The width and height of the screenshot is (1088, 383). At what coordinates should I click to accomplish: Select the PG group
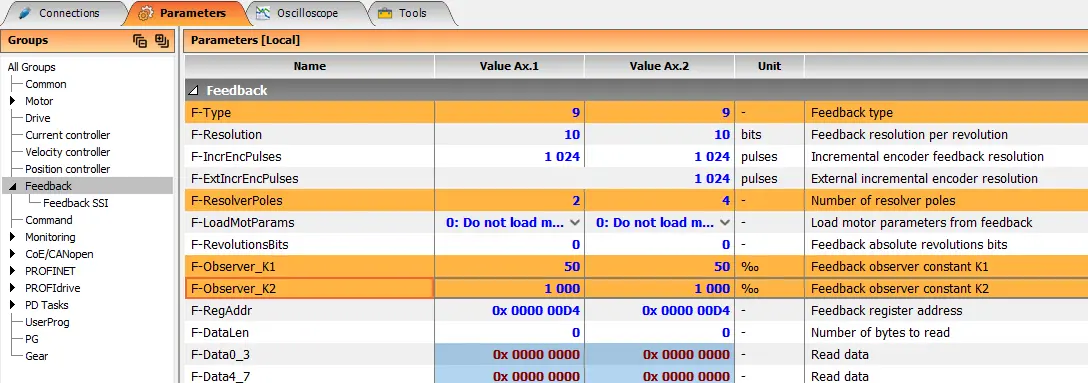32,339
